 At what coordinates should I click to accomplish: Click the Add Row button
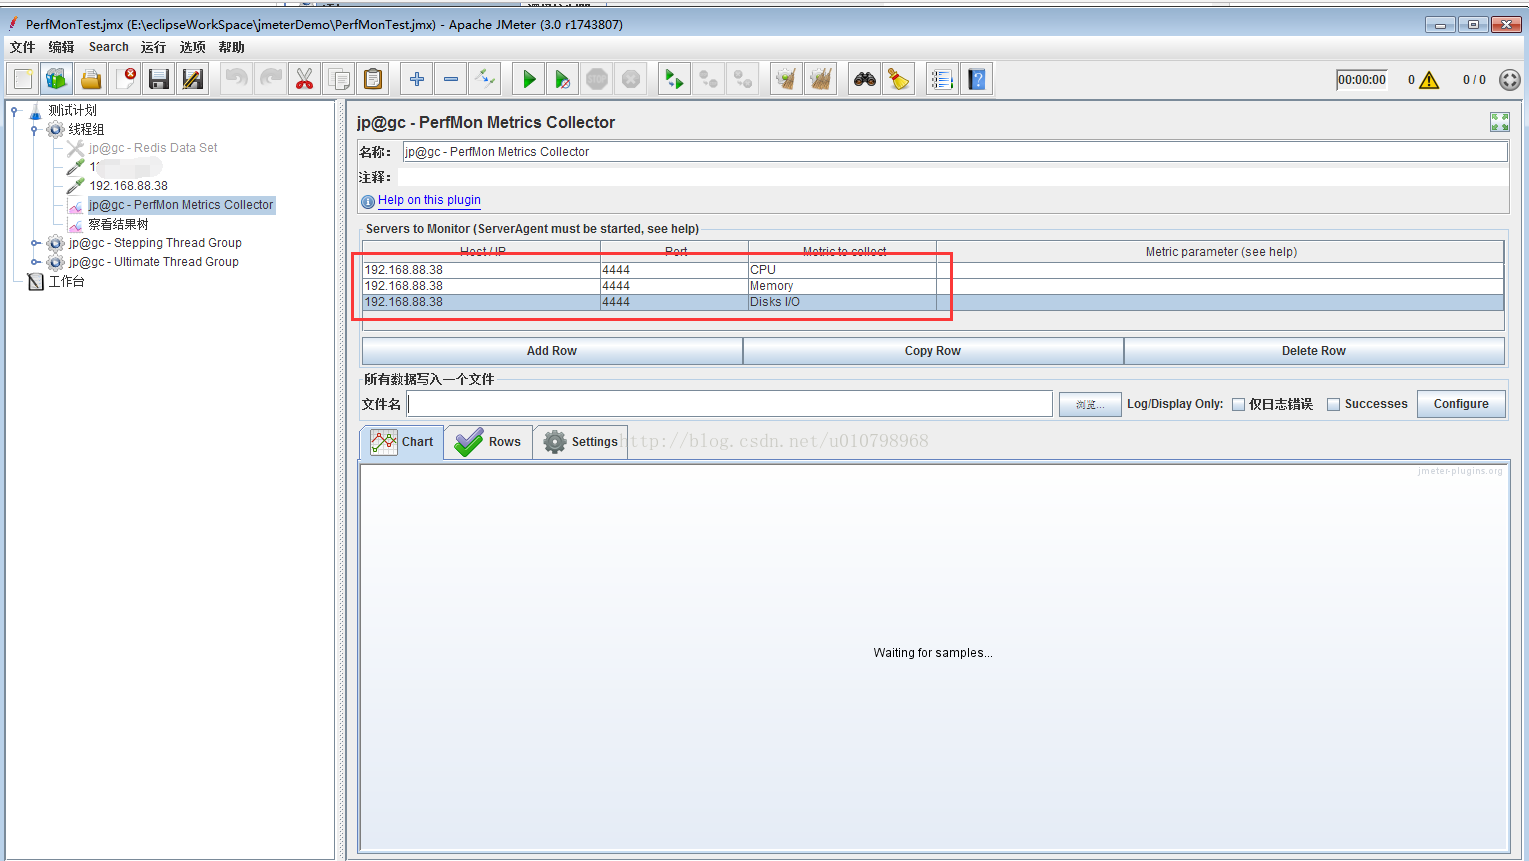(552, 351)
